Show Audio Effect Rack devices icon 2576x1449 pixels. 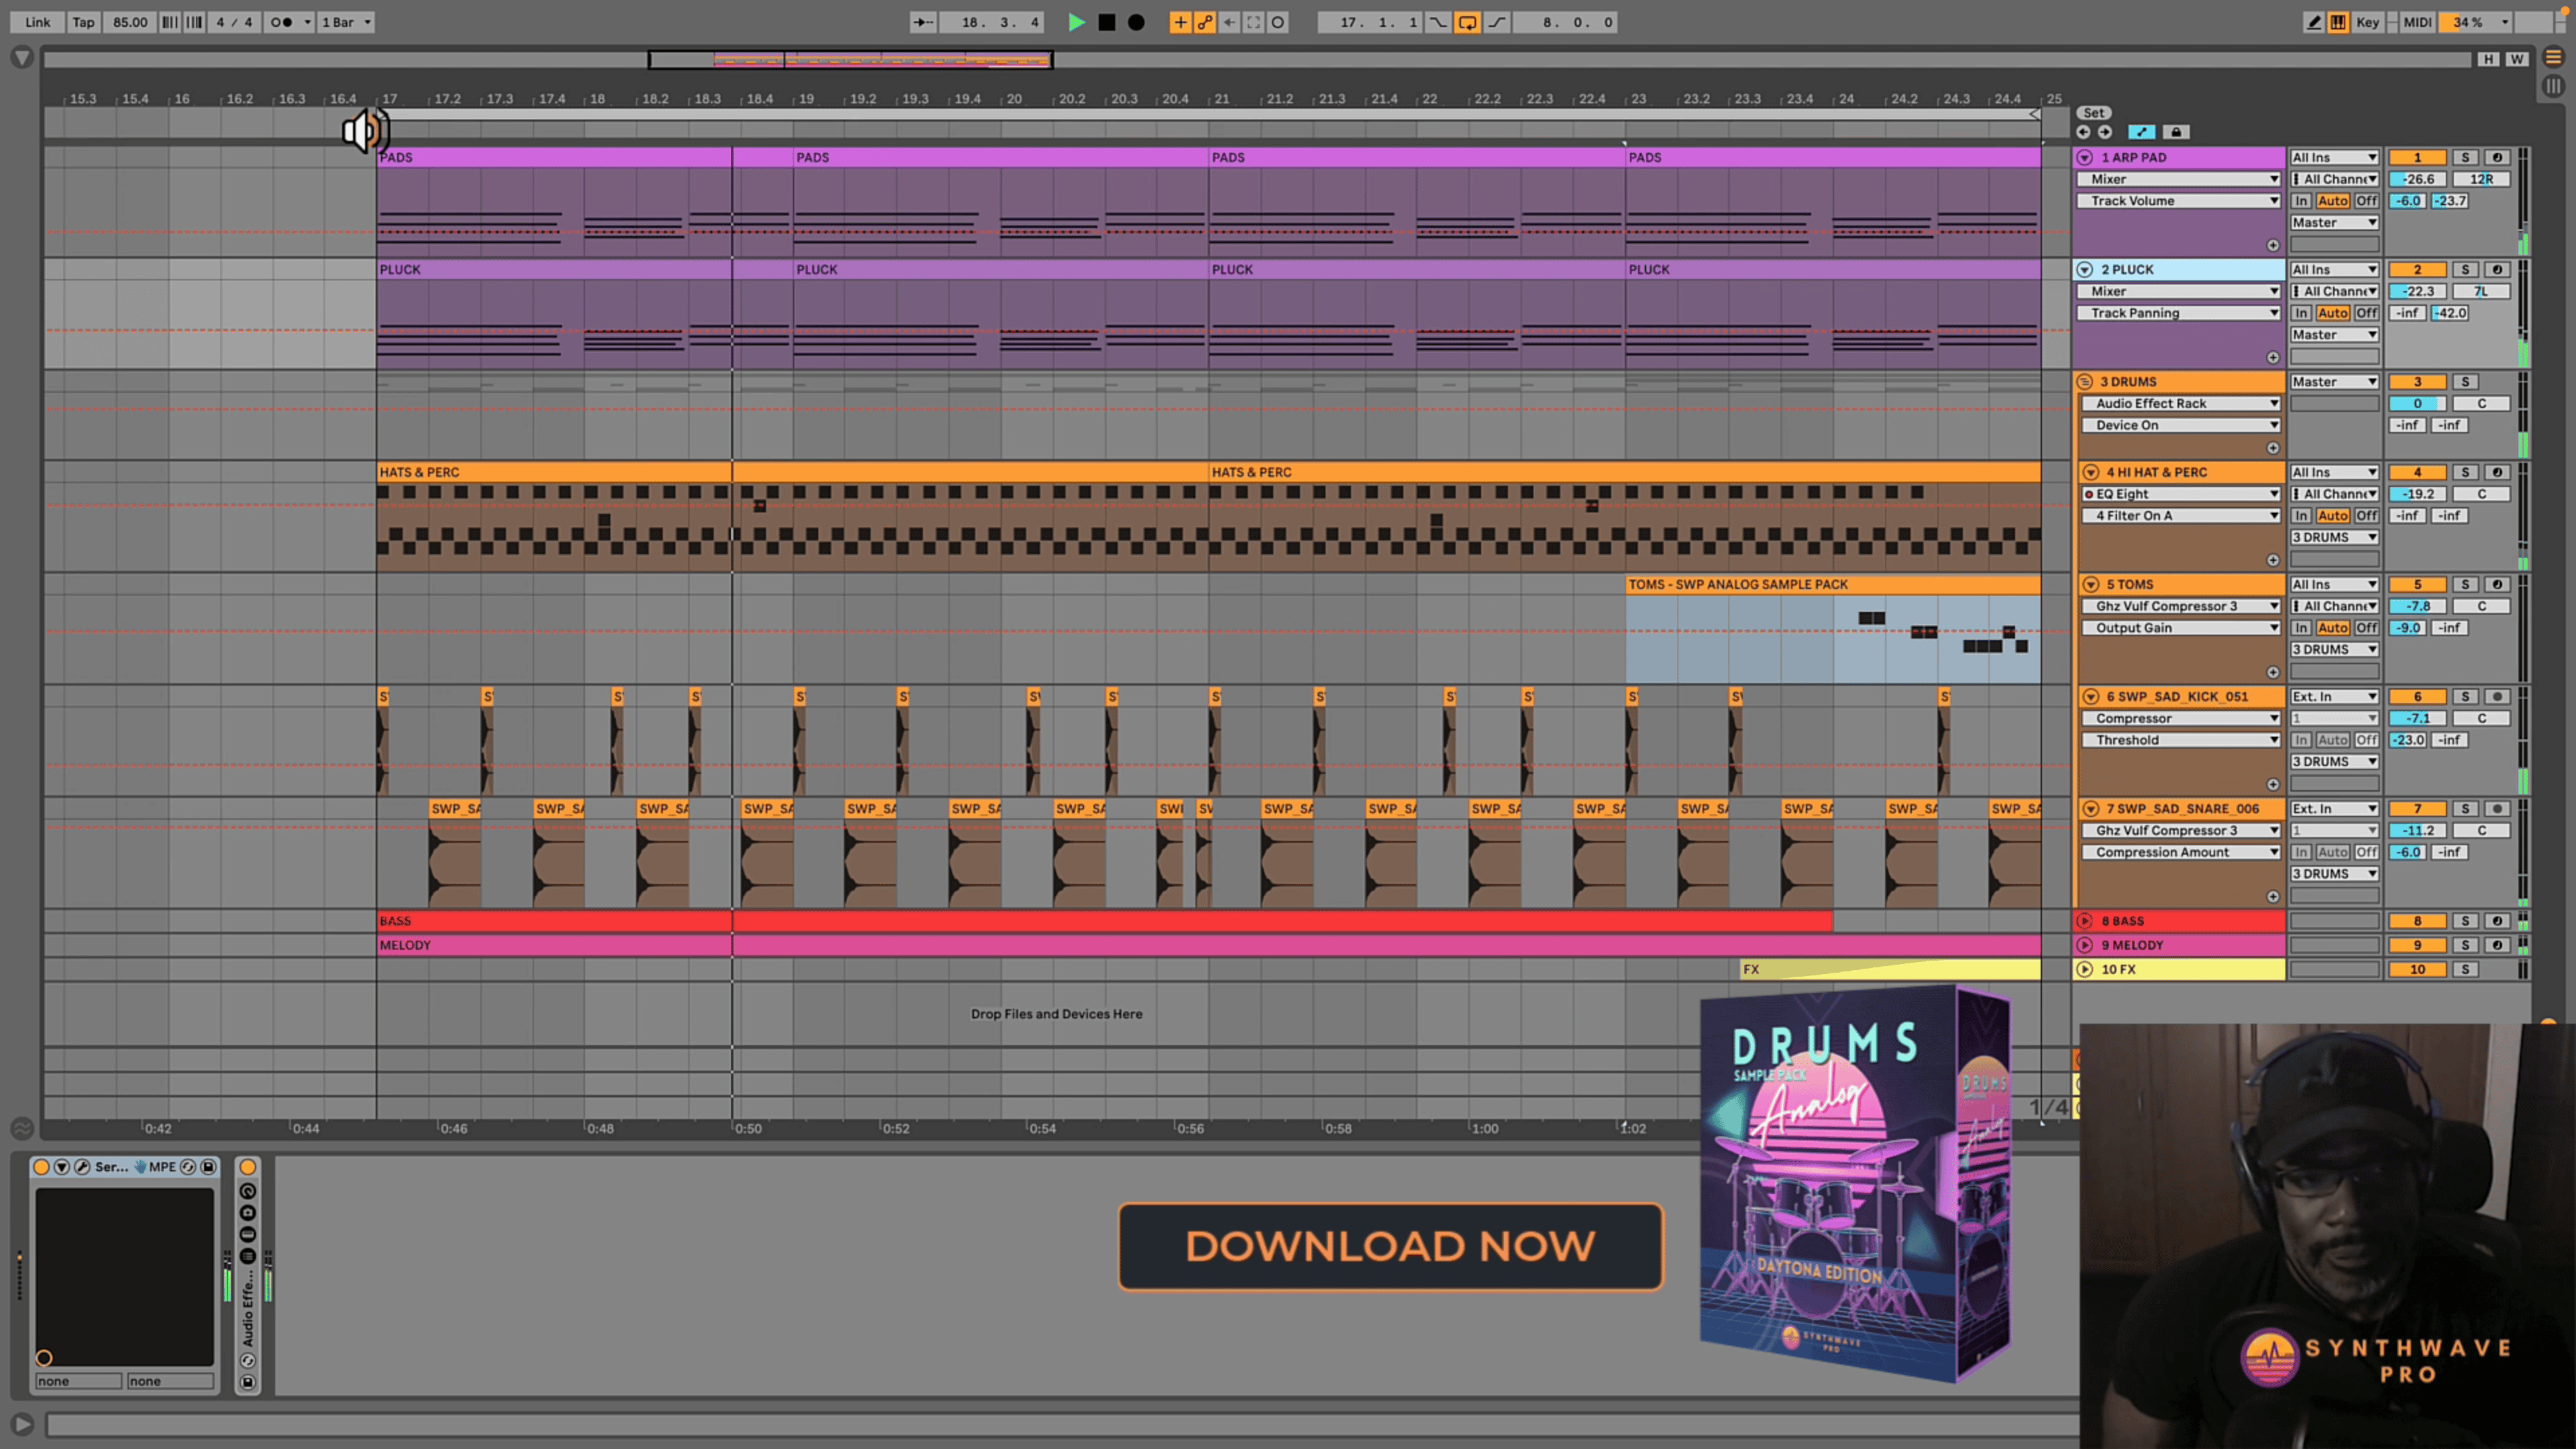(248, 1235)
